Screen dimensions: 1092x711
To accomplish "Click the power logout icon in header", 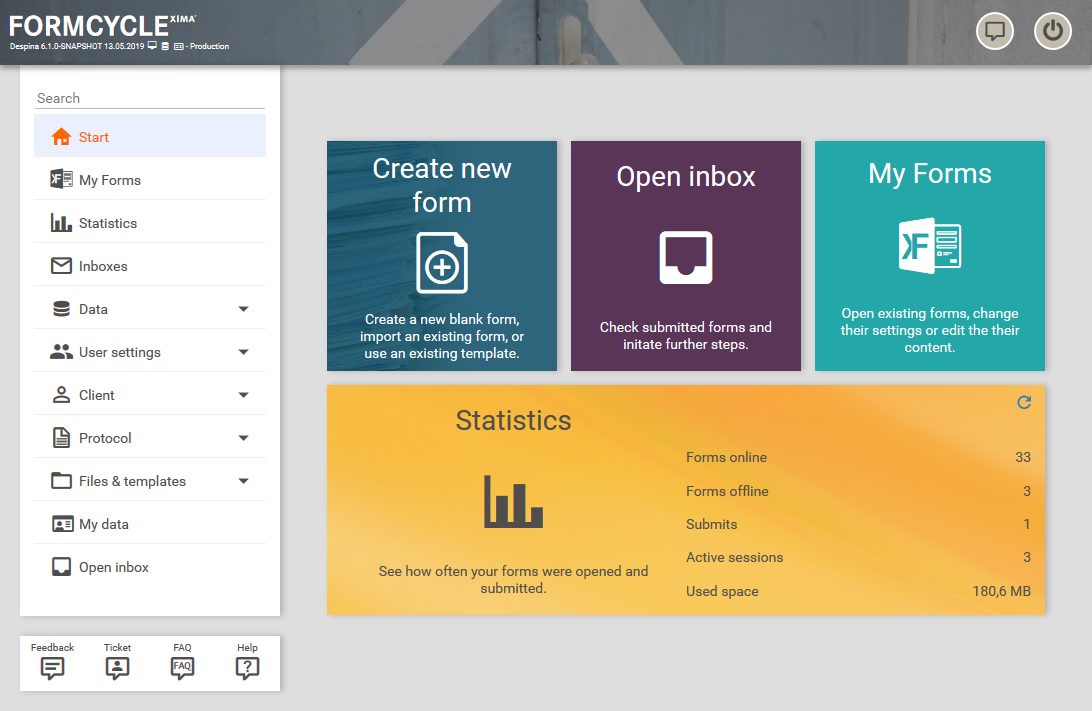I will 1052,31.
